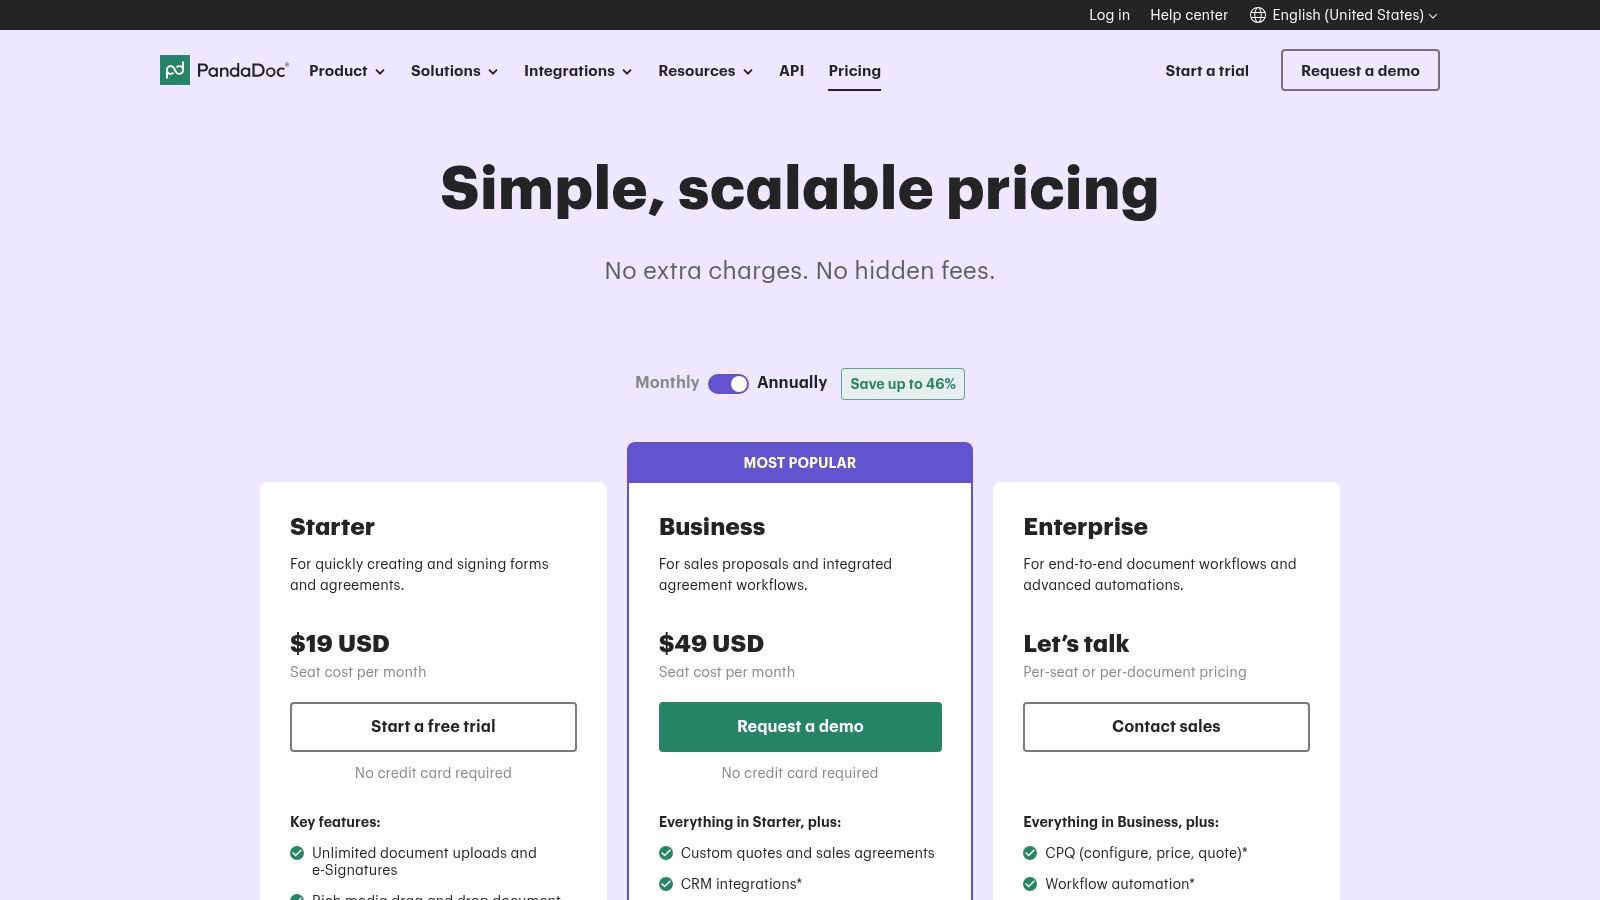Screen dimensions: 1600x900
Task: Click checkmark icon next to CRM integrations
Action: coord(666,884)
